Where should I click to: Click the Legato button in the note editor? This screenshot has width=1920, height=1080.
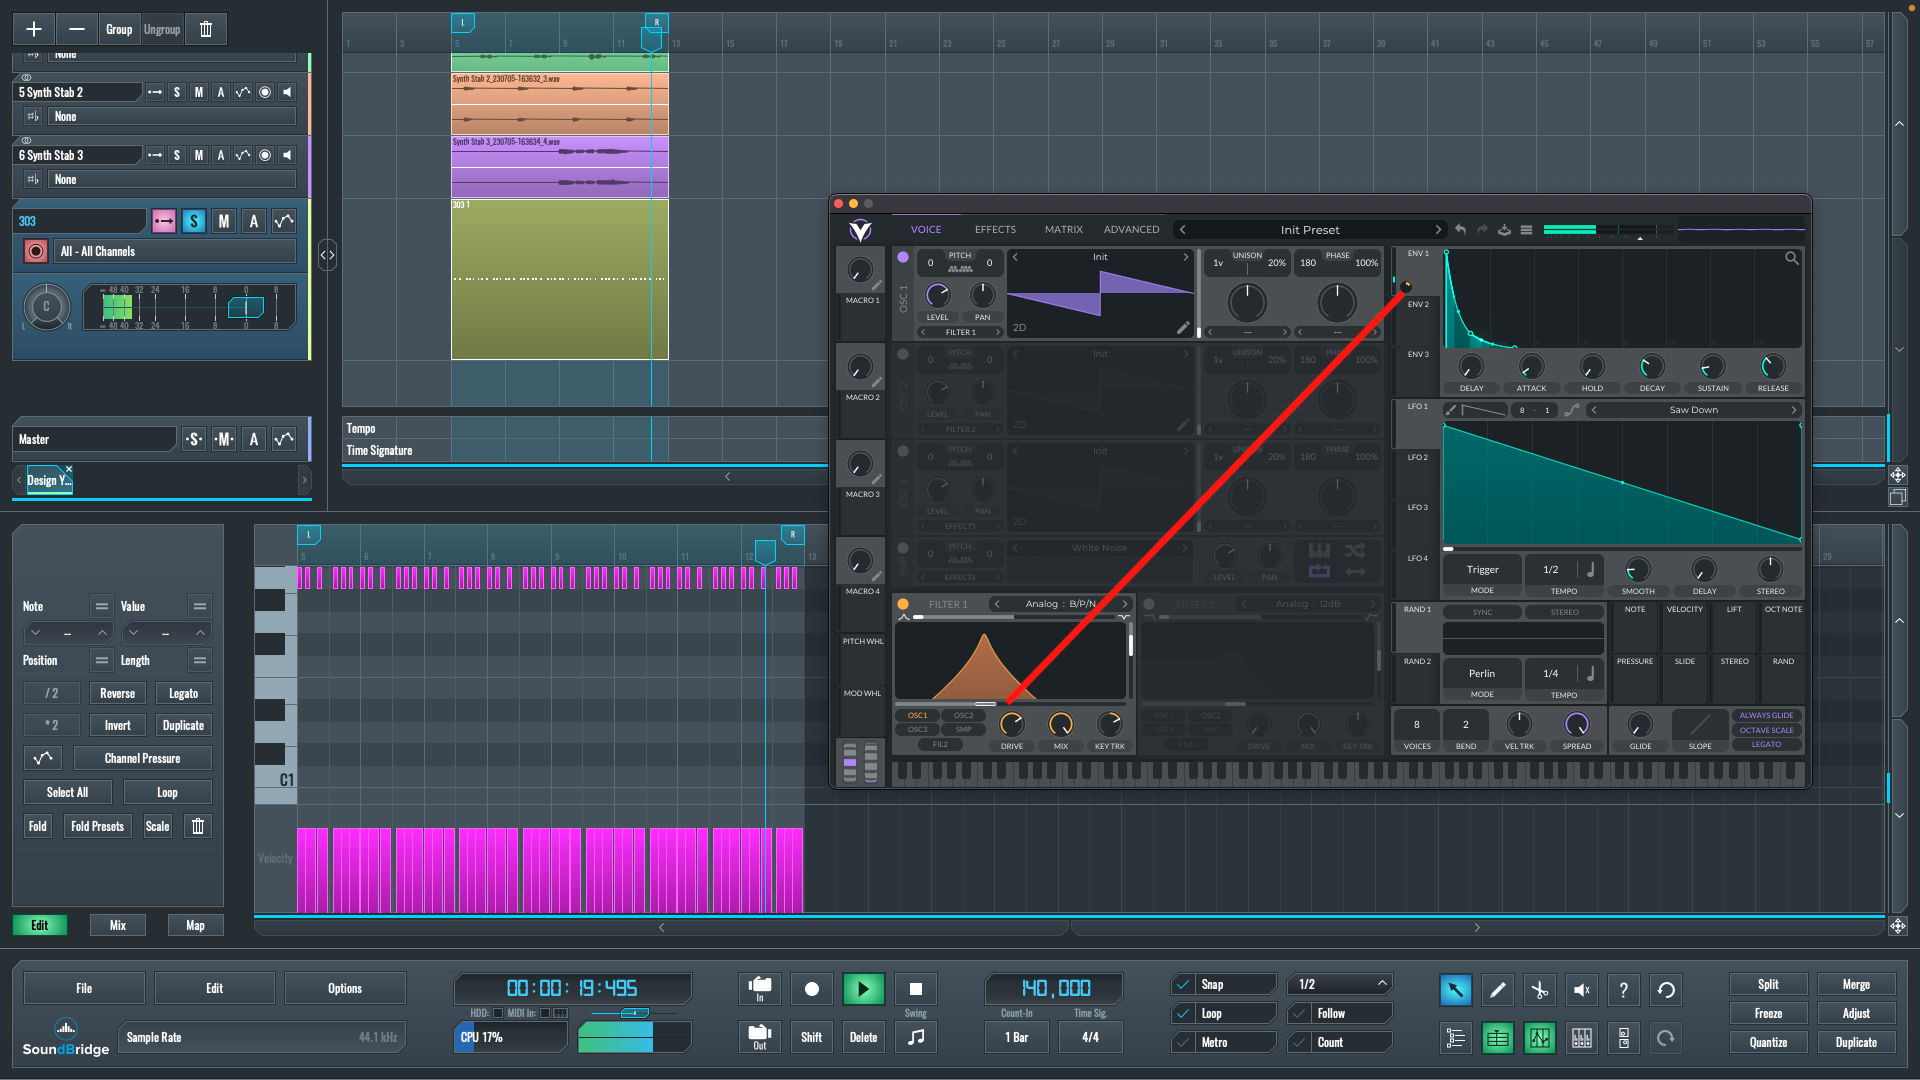coord(183,693)
